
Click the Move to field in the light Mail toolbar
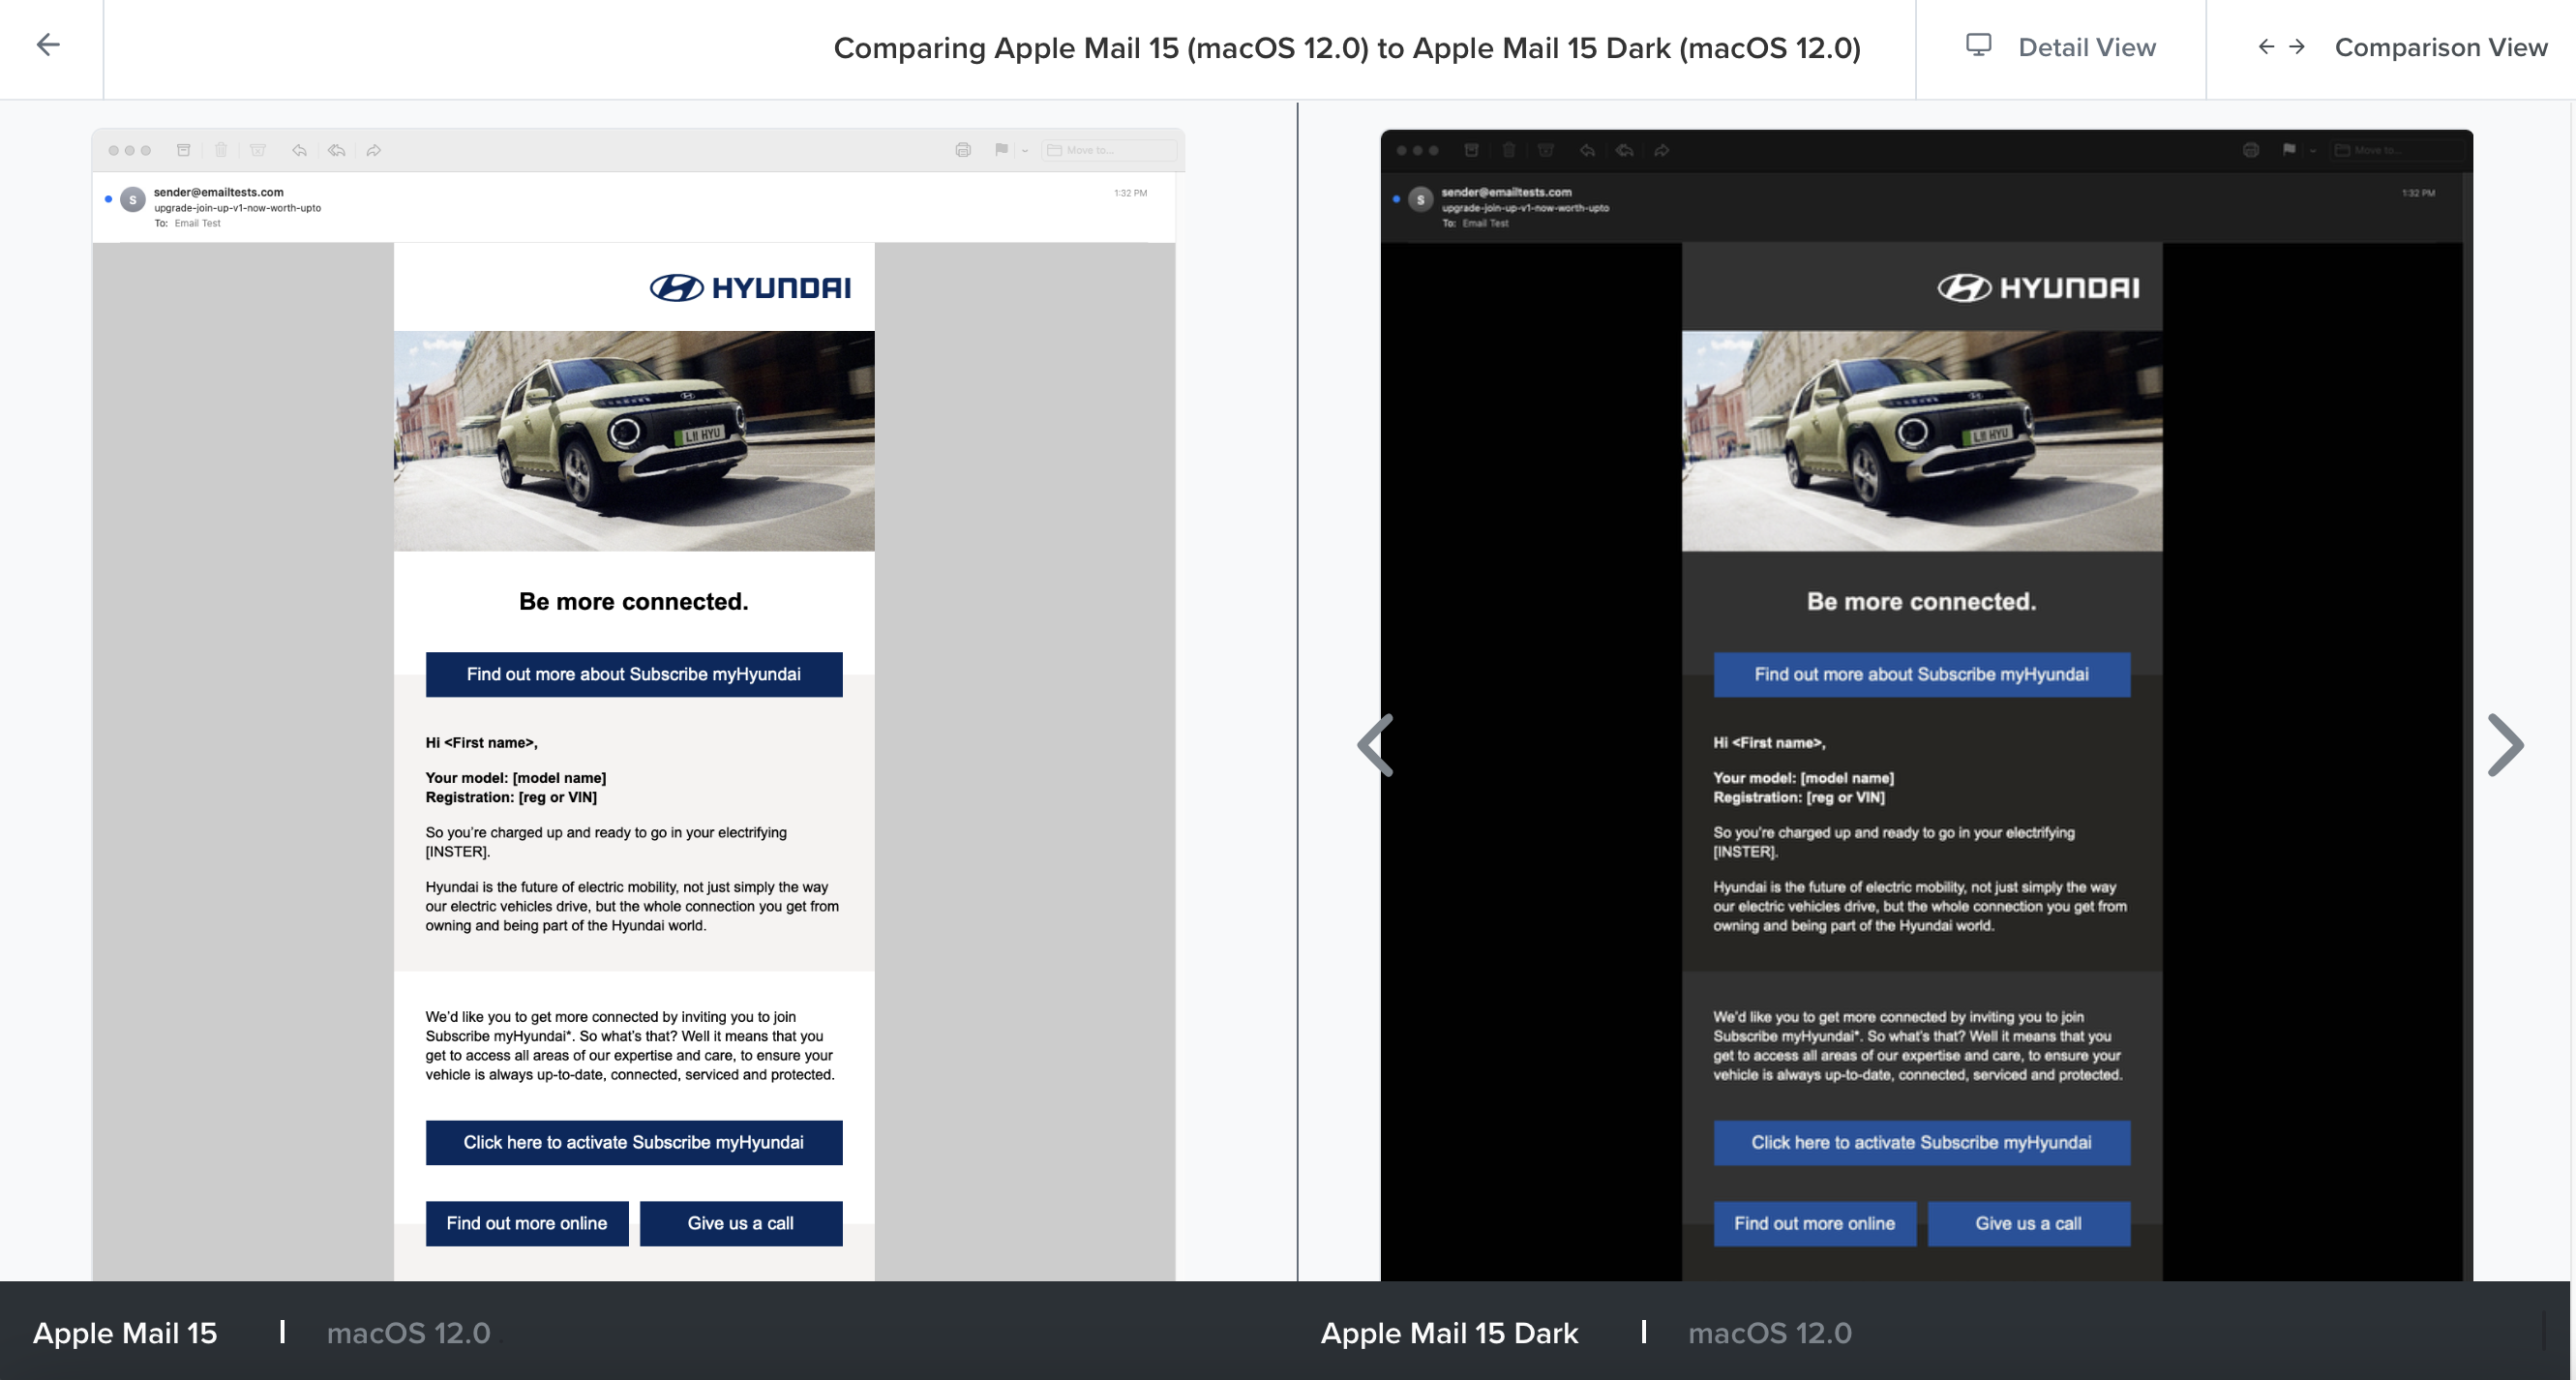(1109, 150)
